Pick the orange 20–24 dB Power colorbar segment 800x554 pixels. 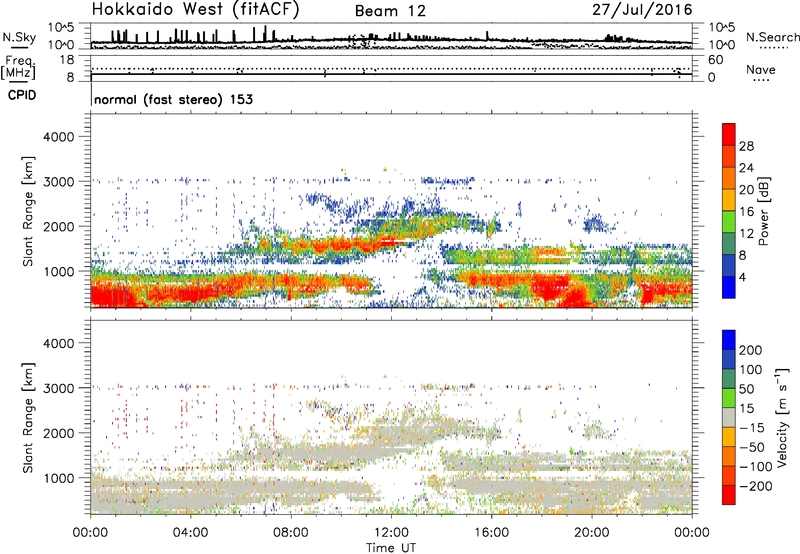(x=729, y=178)
